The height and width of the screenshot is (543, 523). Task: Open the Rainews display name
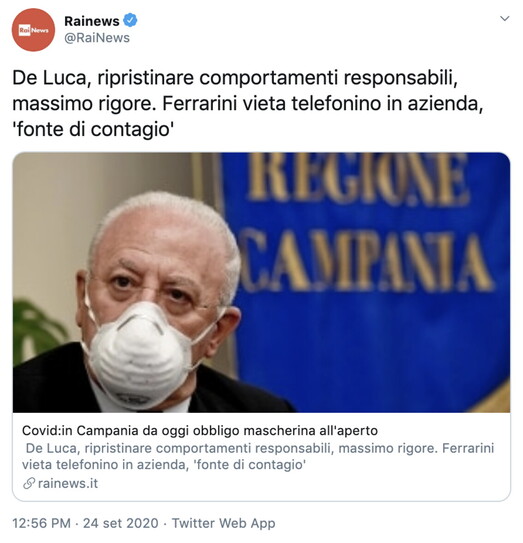click(x=92, y=21)
